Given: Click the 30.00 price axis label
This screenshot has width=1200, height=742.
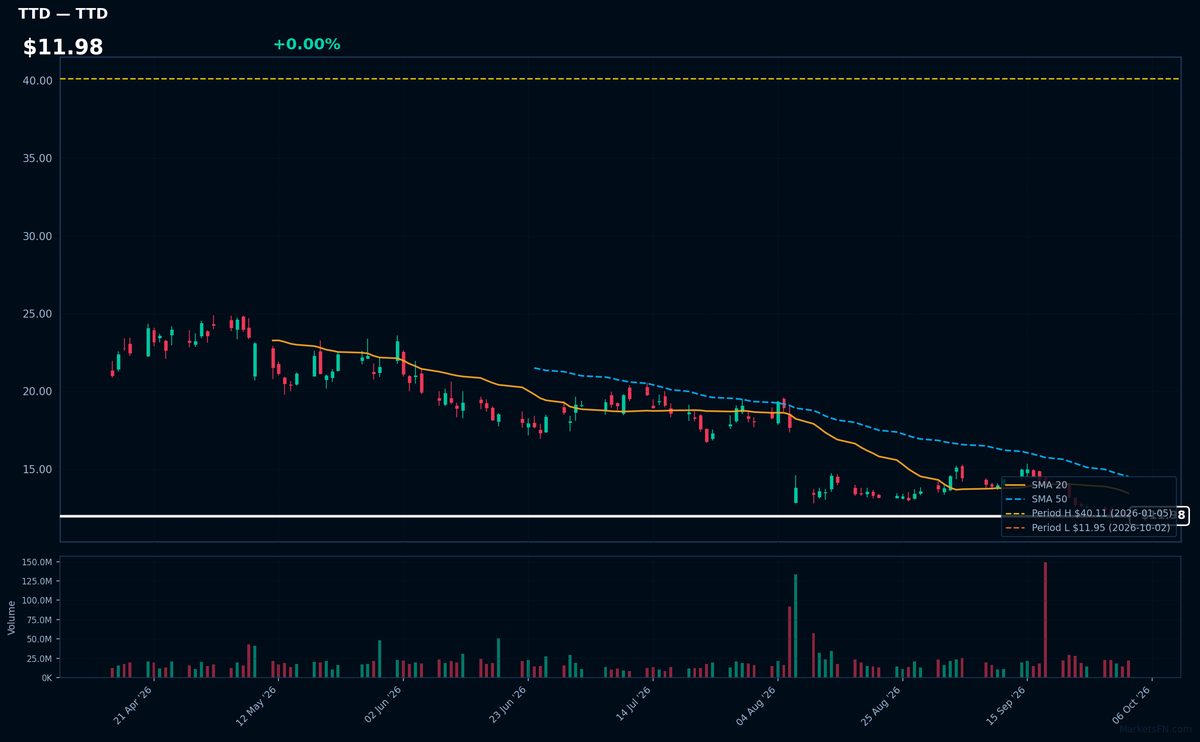Looking at the screenshot, I should [x=38, y=236].
